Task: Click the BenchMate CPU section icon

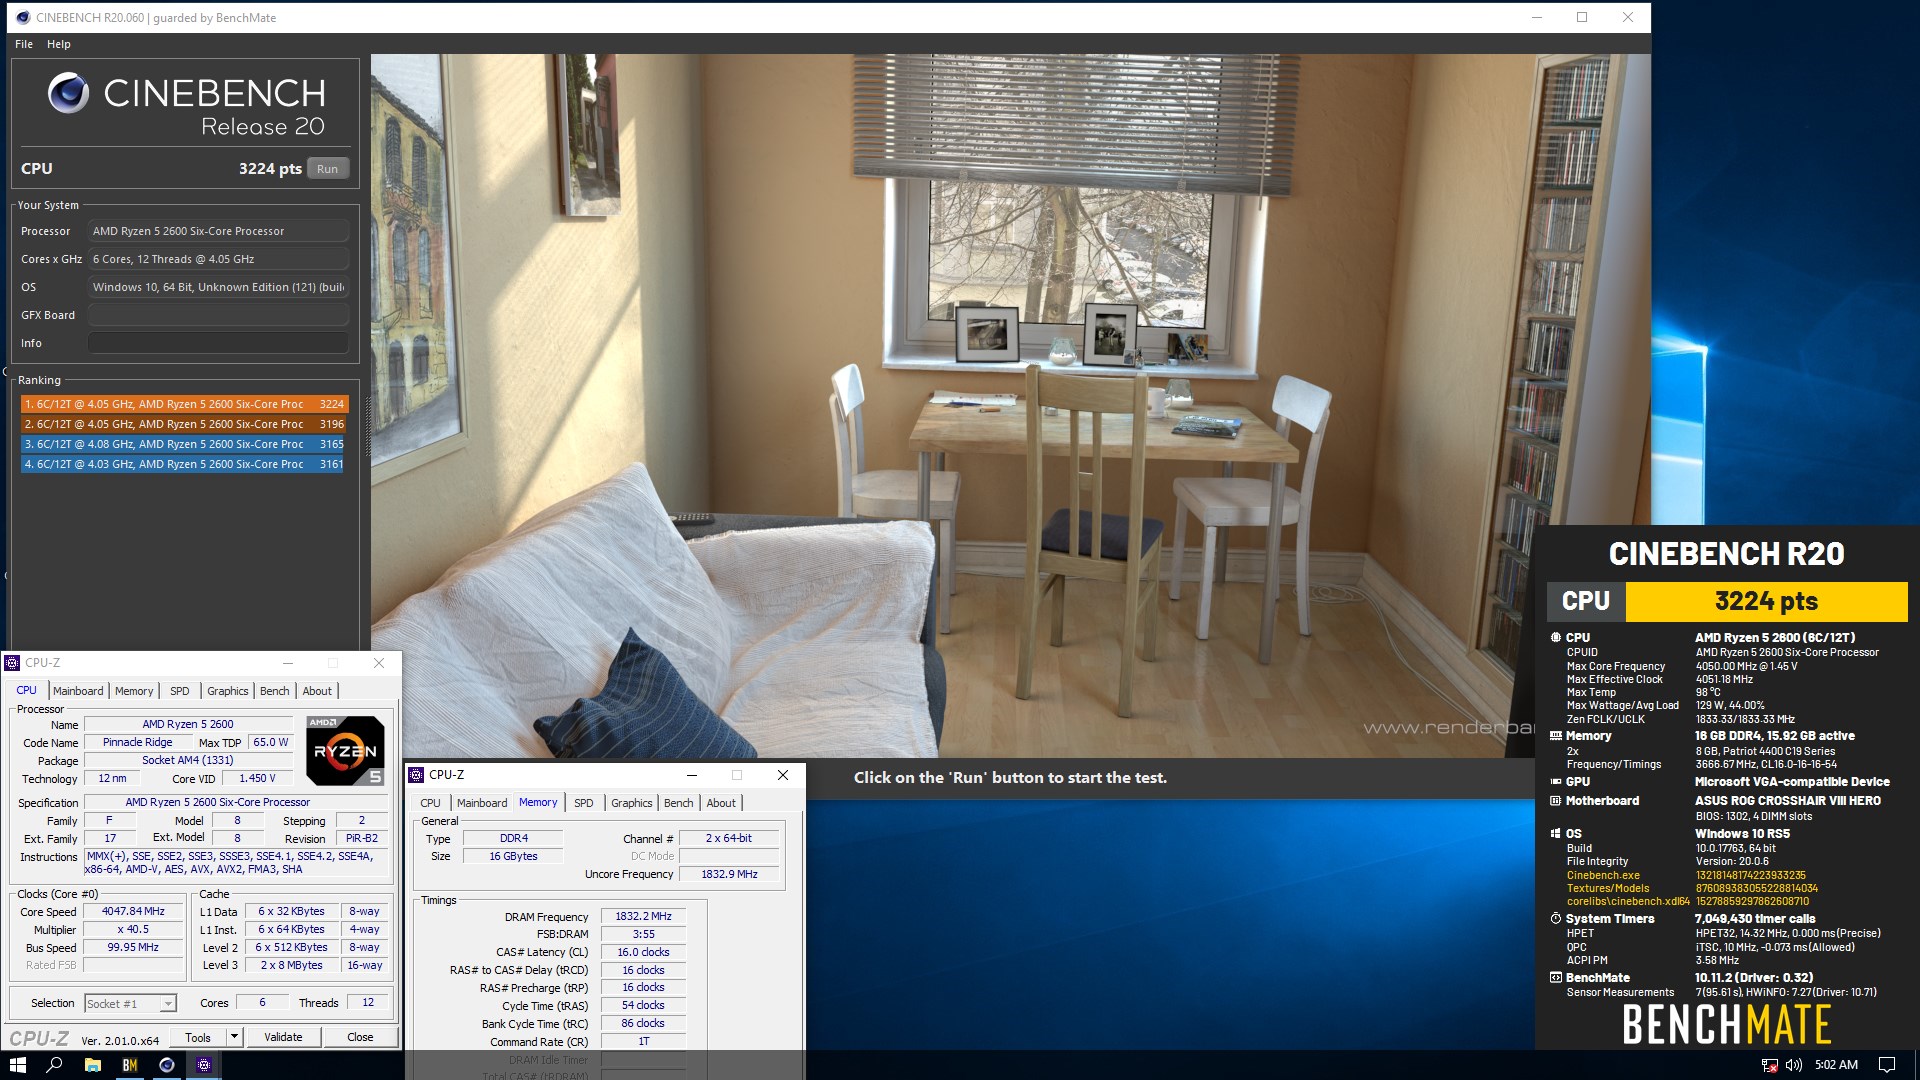Action: 1555,637
